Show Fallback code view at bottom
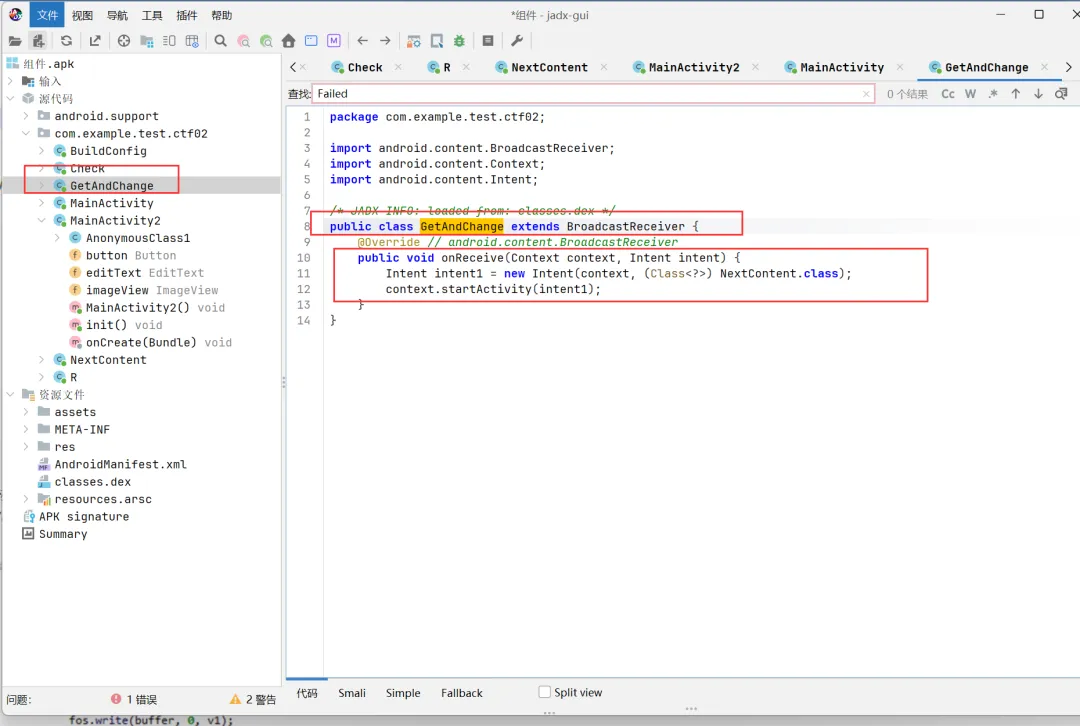Image resolution: width=1080 pixels, height=726 pixels. (x=461, y=693)
